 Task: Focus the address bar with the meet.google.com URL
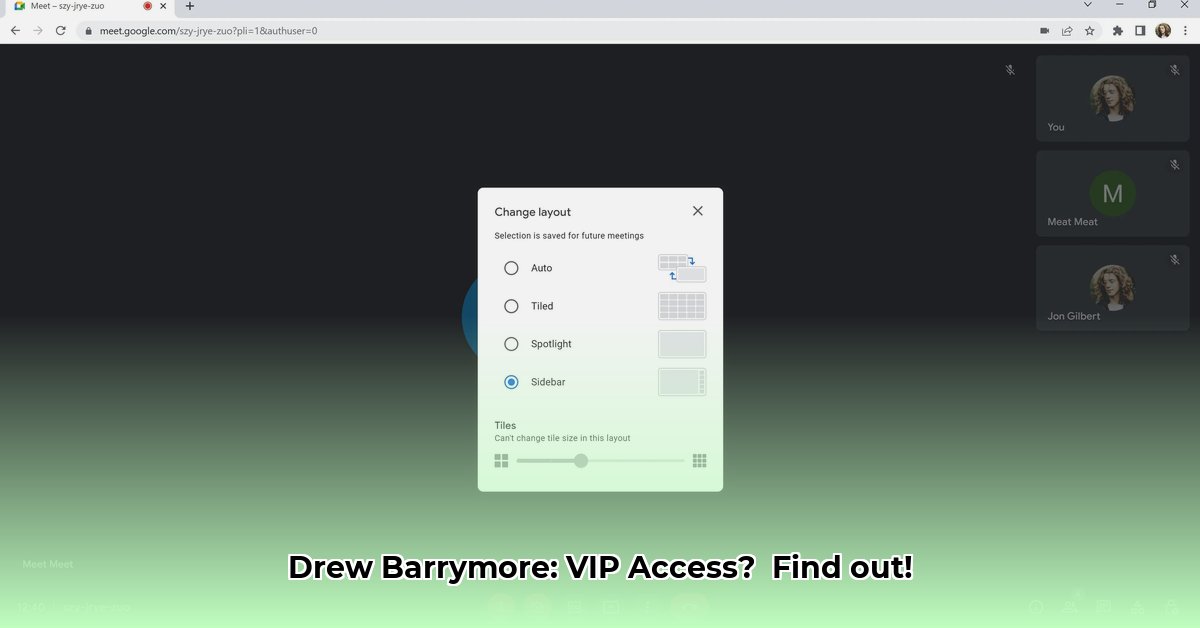point(560,31)
